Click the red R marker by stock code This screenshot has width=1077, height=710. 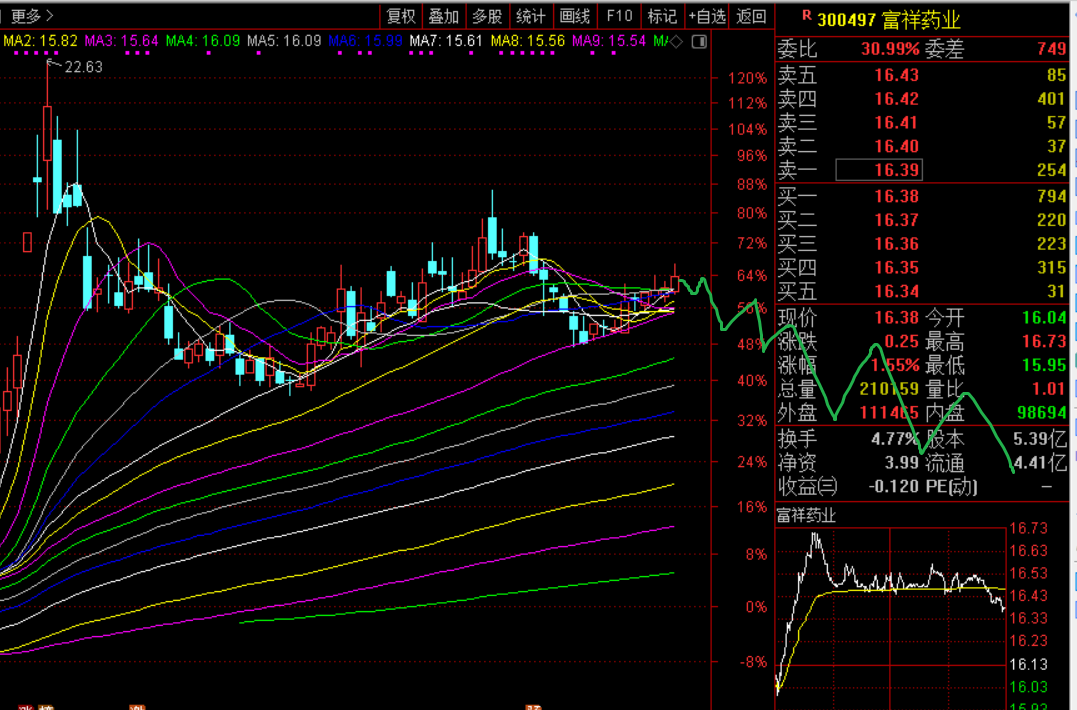tap(806, 14)
